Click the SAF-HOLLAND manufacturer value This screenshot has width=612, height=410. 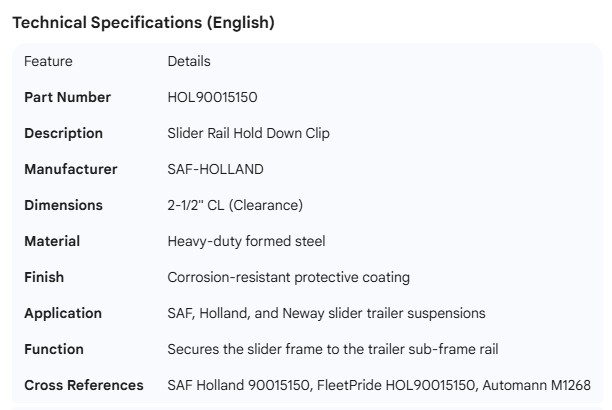(214, 169)
